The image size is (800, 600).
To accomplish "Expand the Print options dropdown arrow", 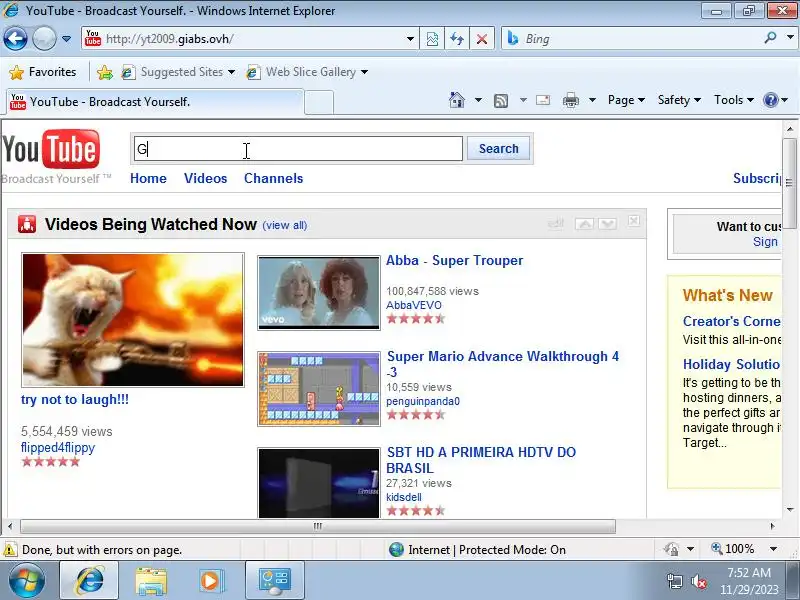I will [592, 100].
